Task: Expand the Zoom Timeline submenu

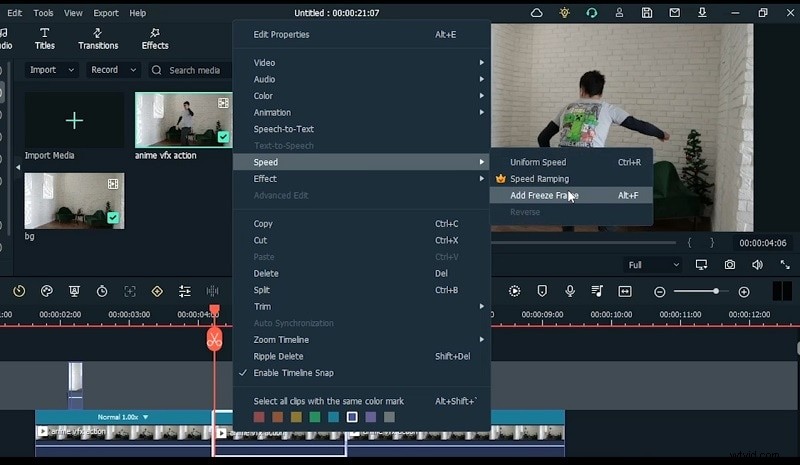Action: point(362,339)
